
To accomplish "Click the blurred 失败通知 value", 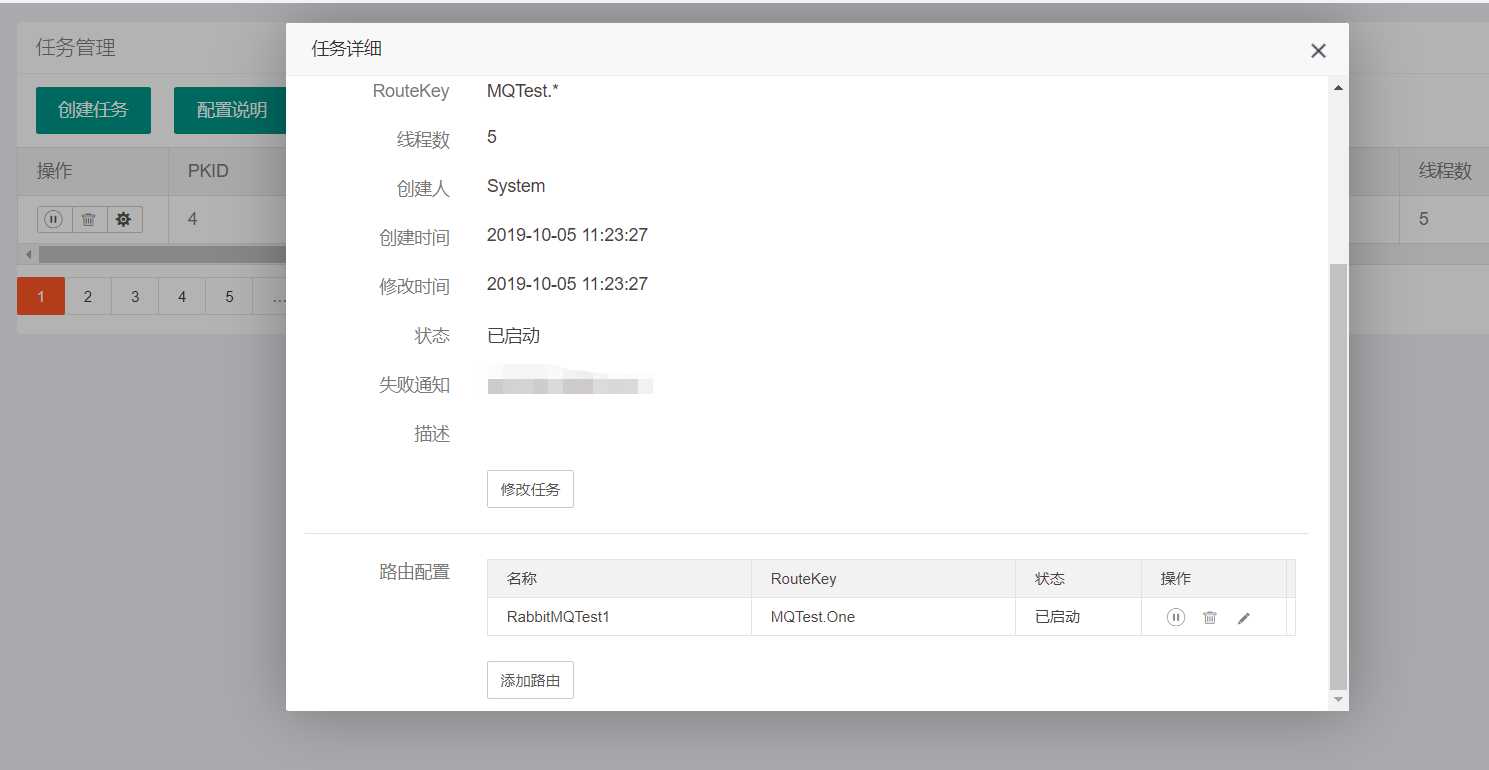I will tap(570, 385).
